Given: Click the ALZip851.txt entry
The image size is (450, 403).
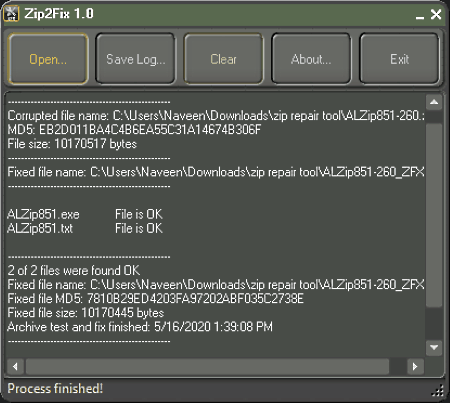Looking at the screenshot, I should point(40,229).
